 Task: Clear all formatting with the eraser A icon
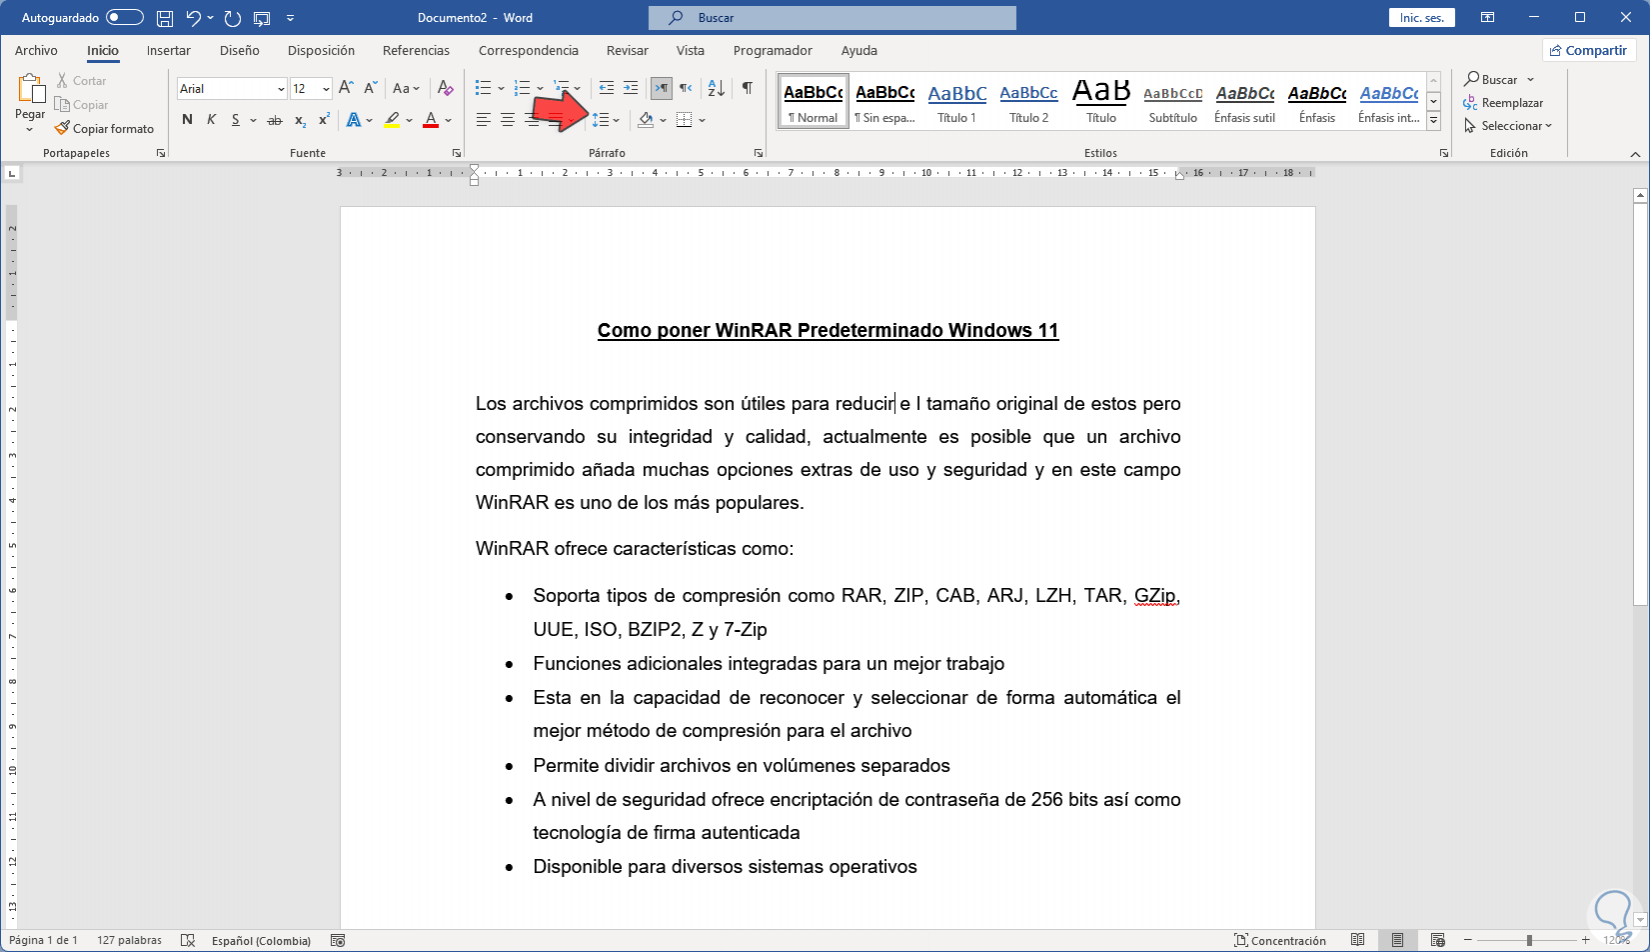446,88
